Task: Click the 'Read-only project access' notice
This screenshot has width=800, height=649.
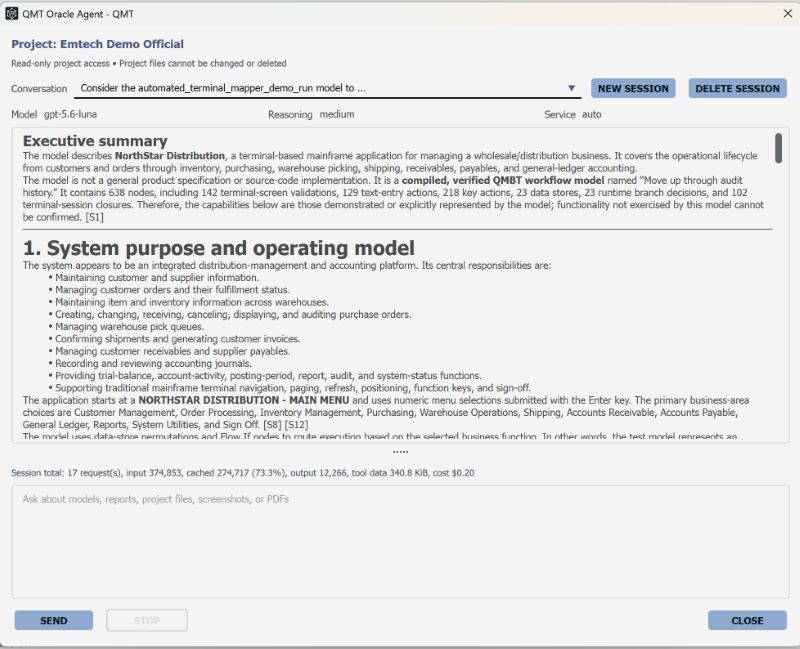Action: (x=148, y=63)
